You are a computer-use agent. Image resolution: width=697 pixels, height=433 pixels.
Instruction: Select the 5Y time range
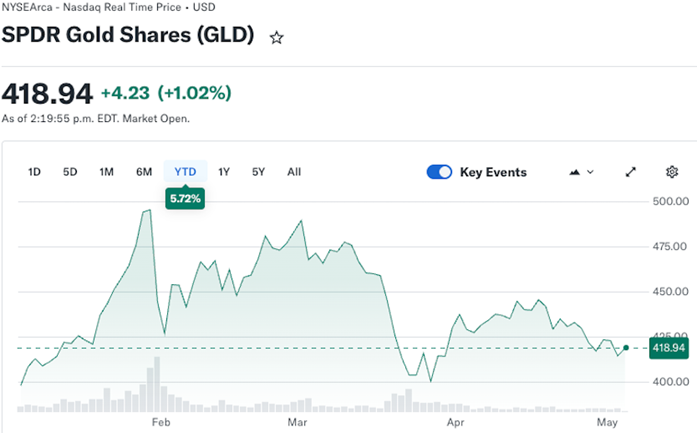[x=258, y=172]
